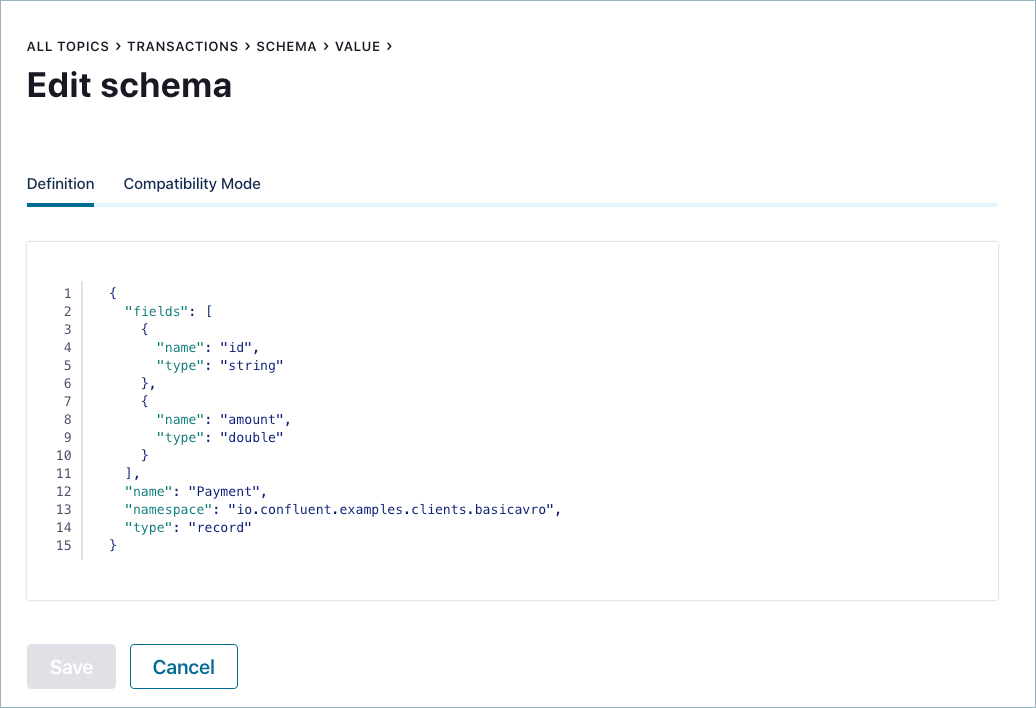Click line number 15 in the gutter
Viewport: 1036px width, 708px height.
pos(64,546)
